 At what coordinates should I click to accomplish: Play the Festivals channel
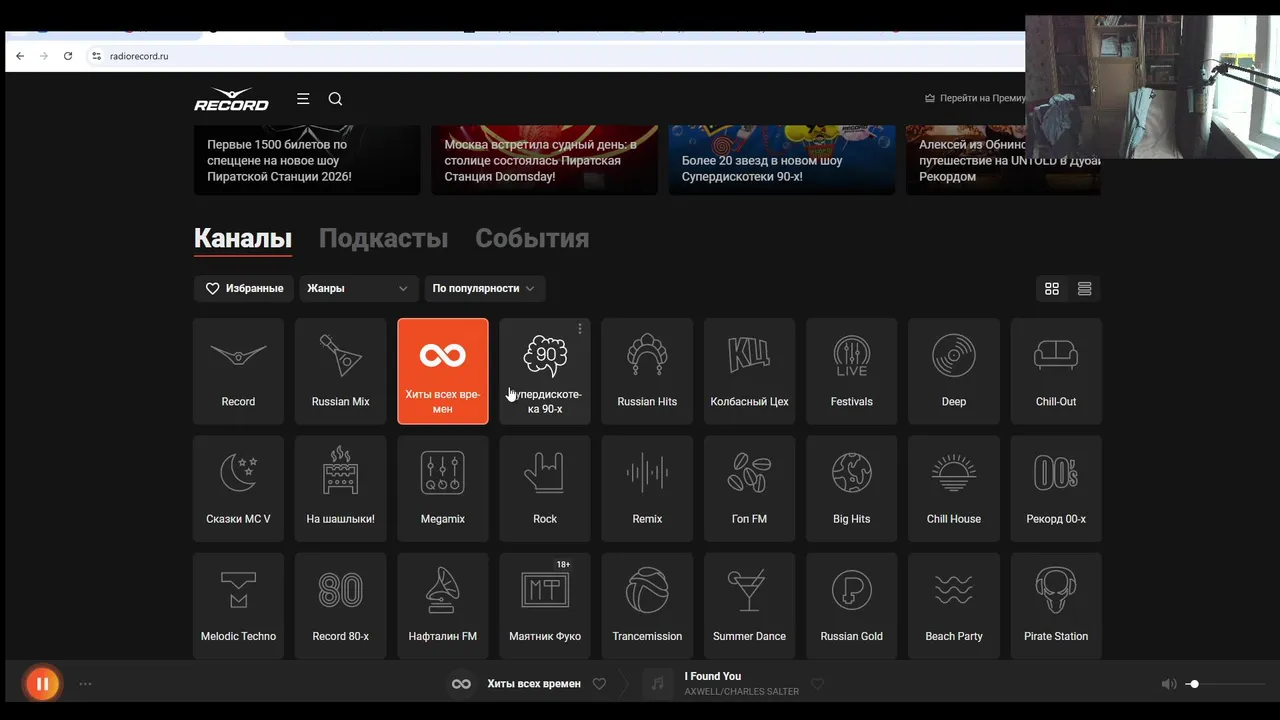(x=851, y=371)
